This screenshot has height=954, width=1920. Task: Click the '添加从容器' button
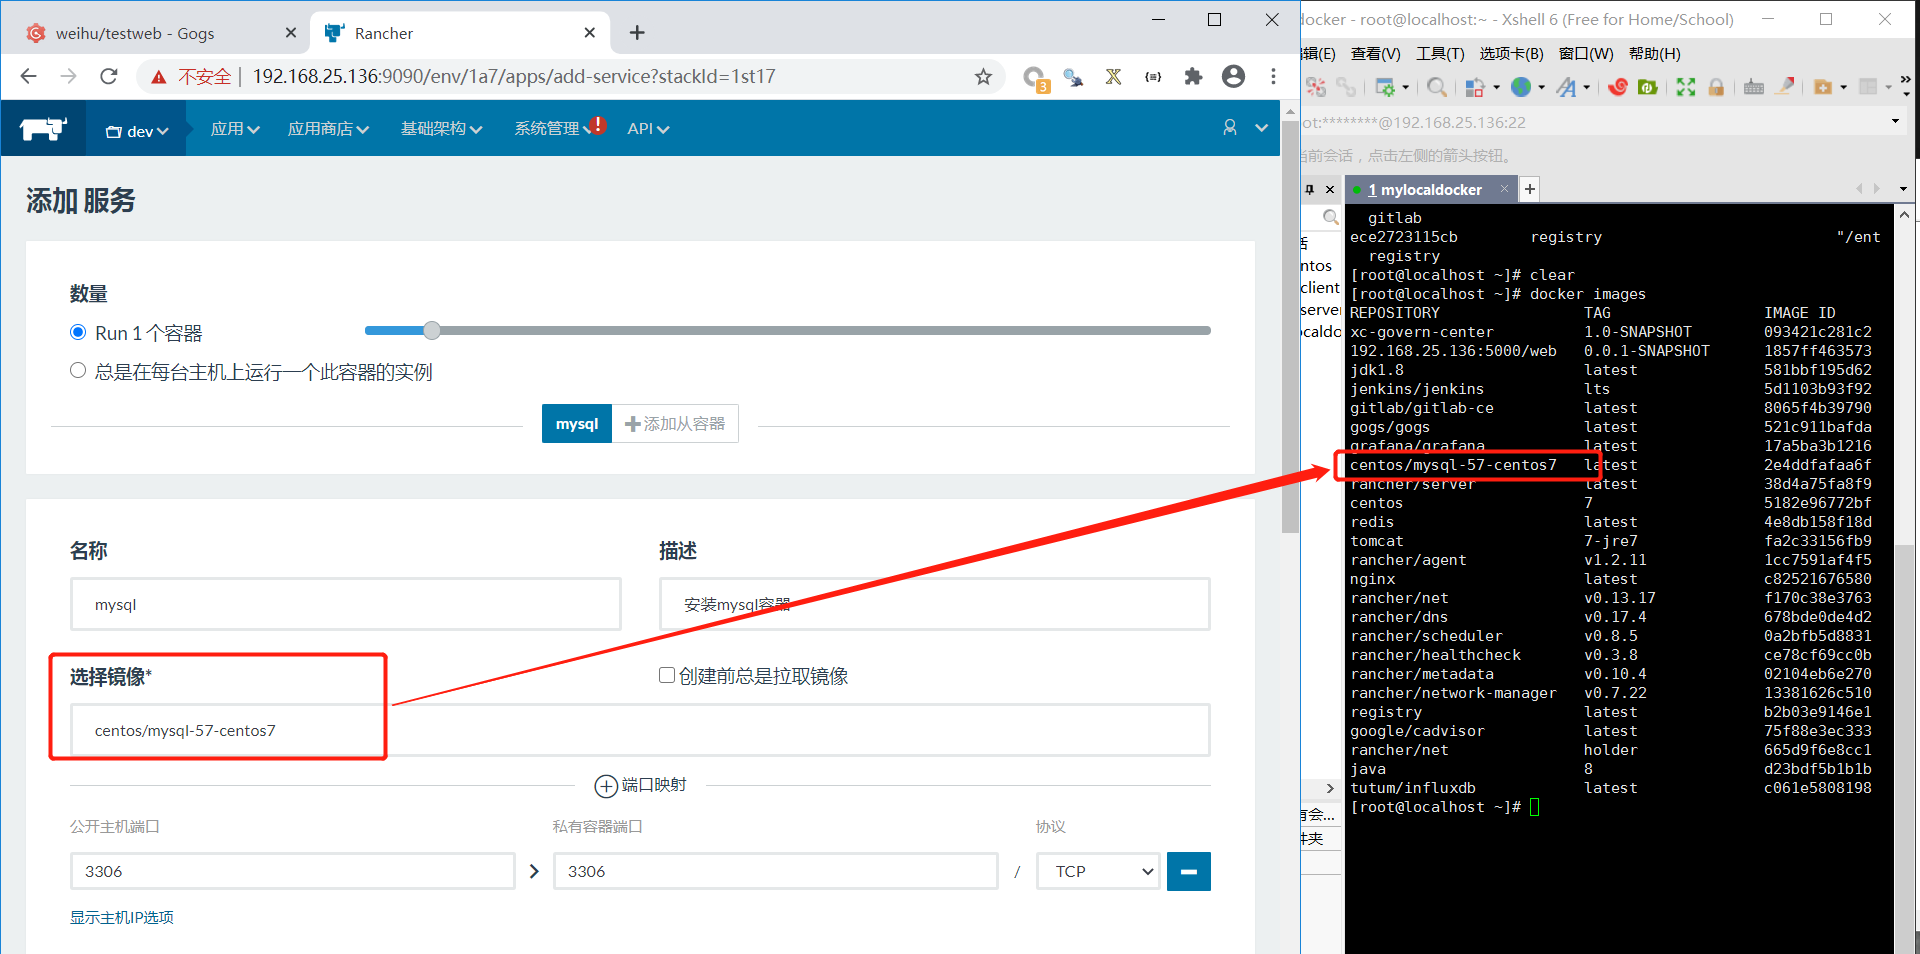coord(675,424)
